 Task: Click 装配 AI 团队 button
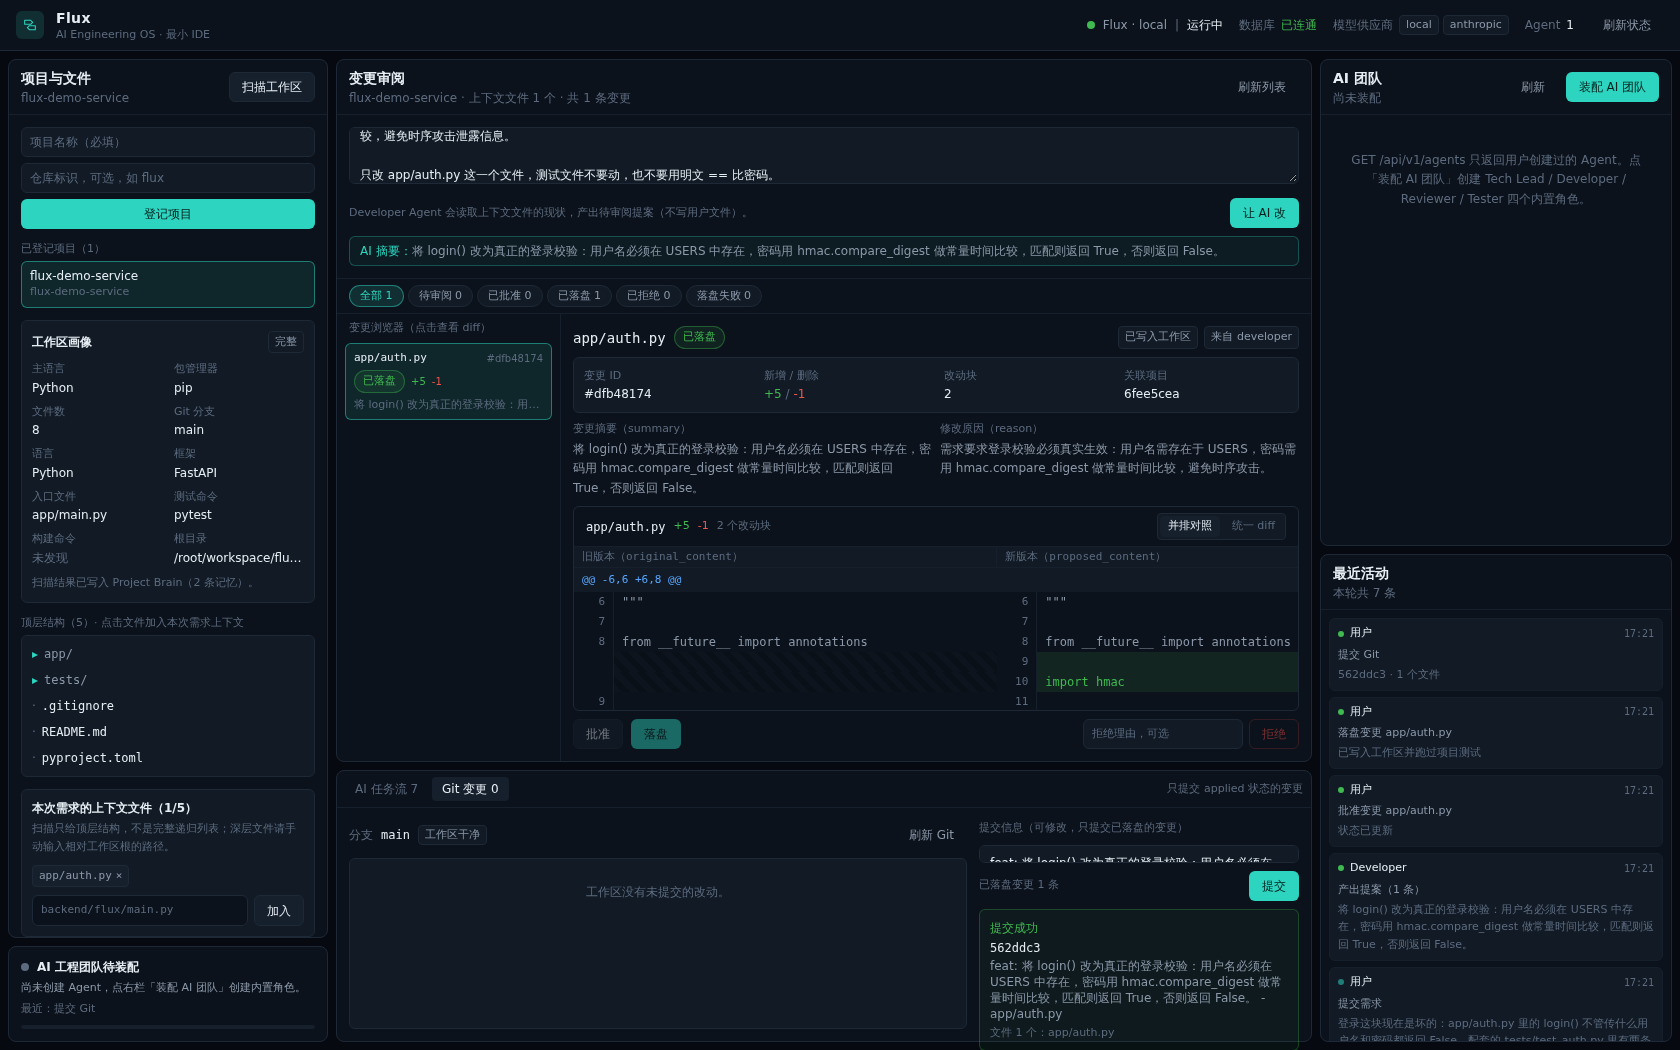1612,87
